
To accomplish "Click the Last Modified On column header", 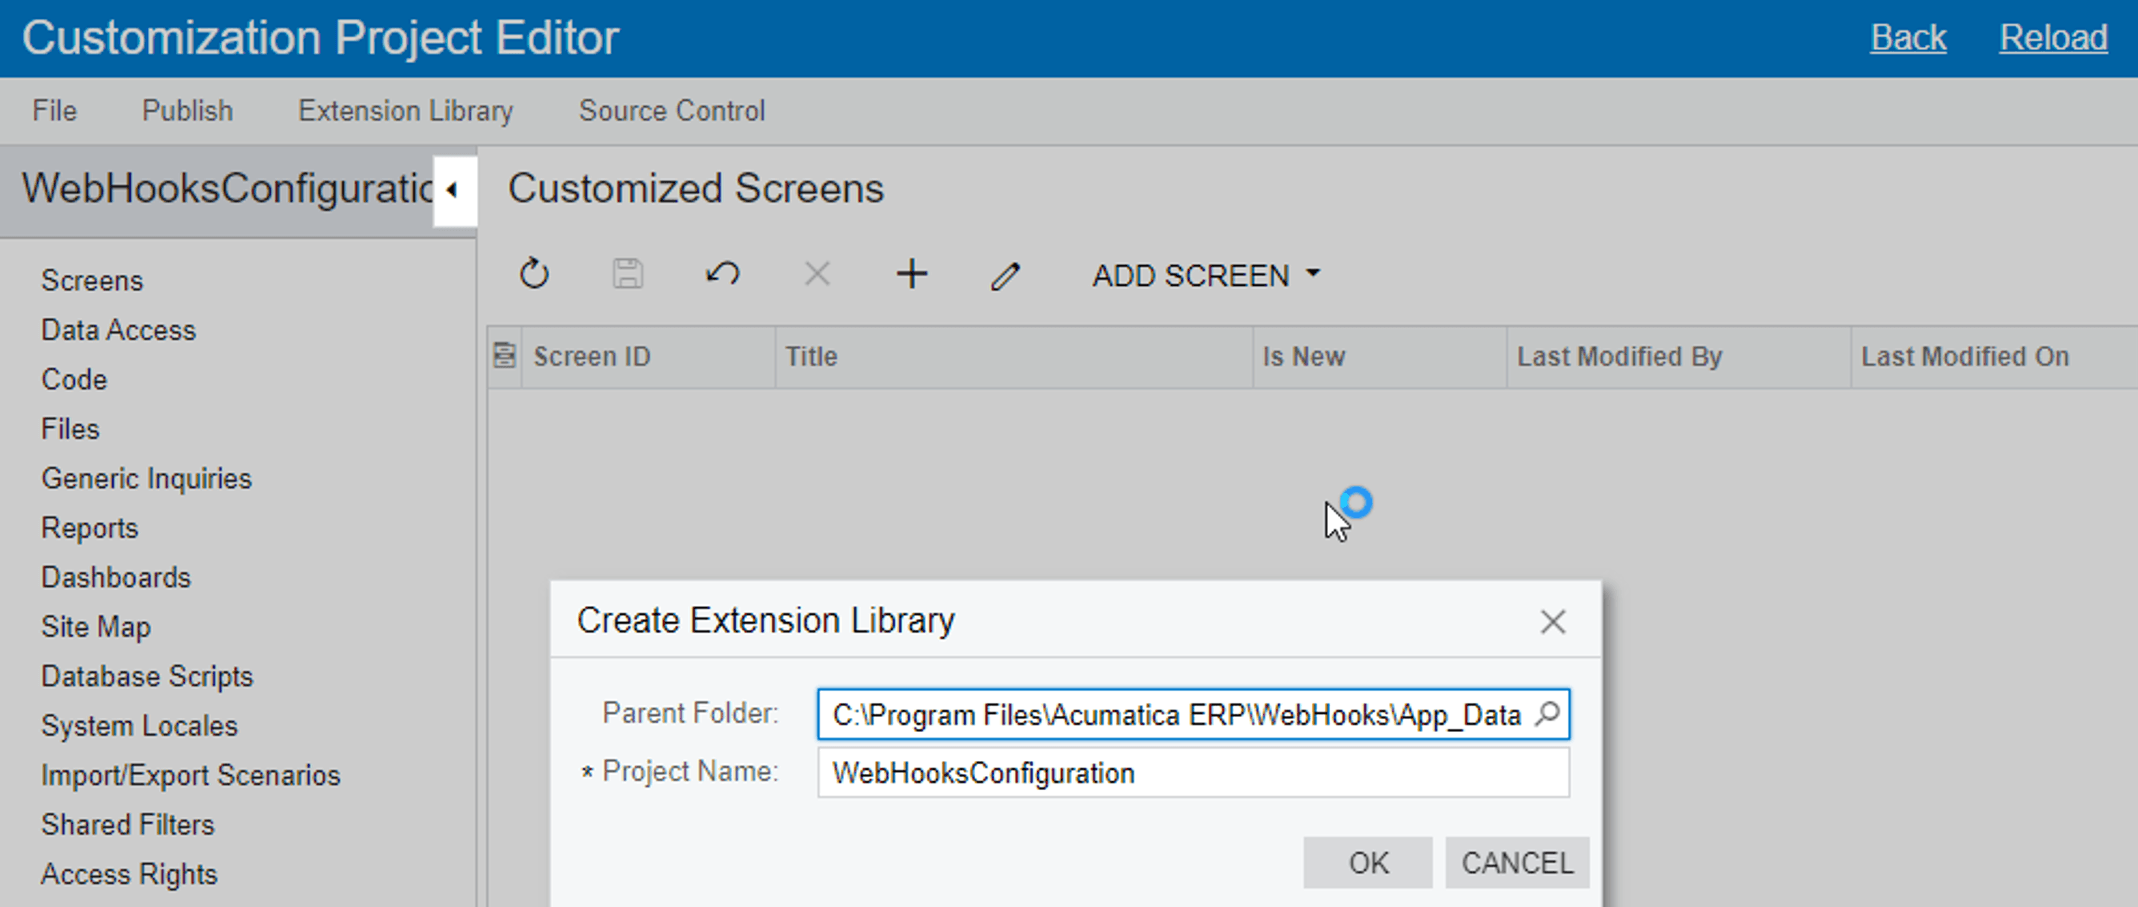I will (x=1994, y=357).
